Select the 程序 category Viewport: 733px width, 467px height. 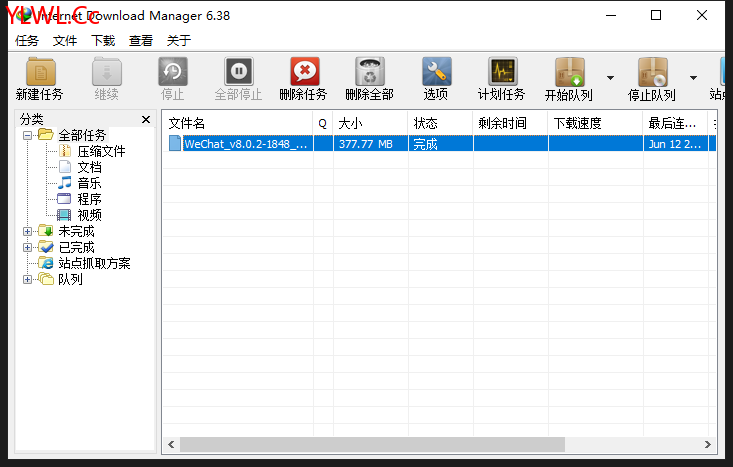(x=89, y=199)
